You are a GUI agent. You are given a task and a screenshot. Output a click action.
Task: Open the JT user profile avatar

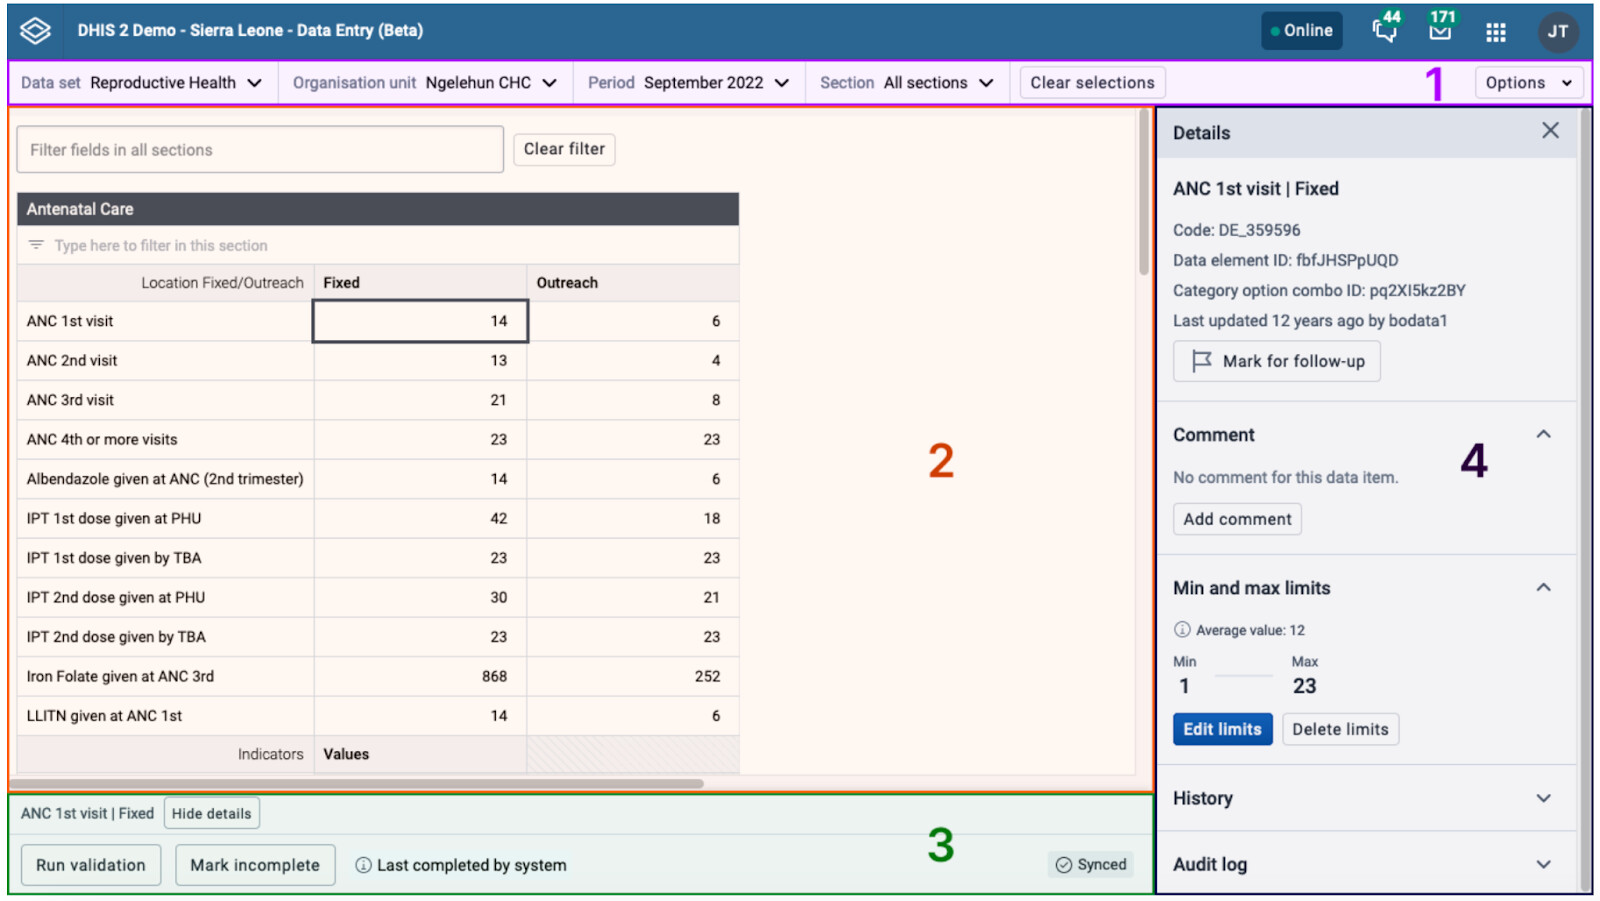1557,32
